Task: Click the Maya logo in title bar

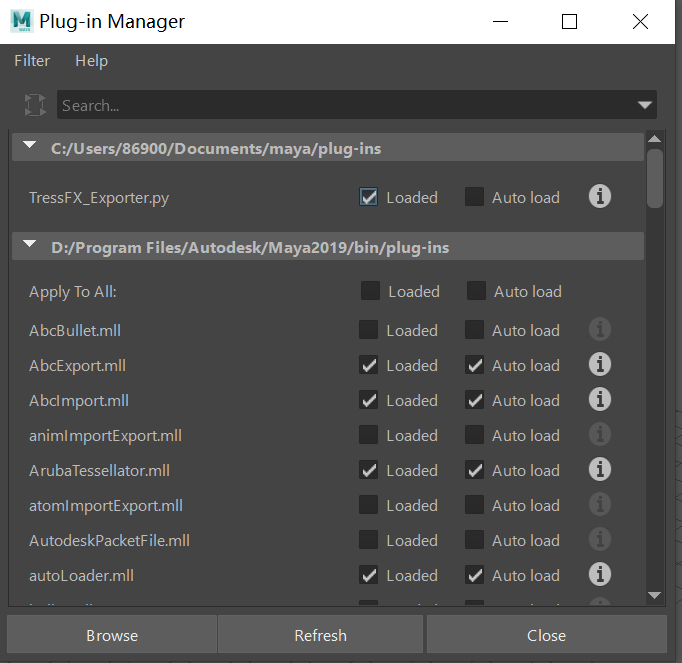Action: [21, 21]
